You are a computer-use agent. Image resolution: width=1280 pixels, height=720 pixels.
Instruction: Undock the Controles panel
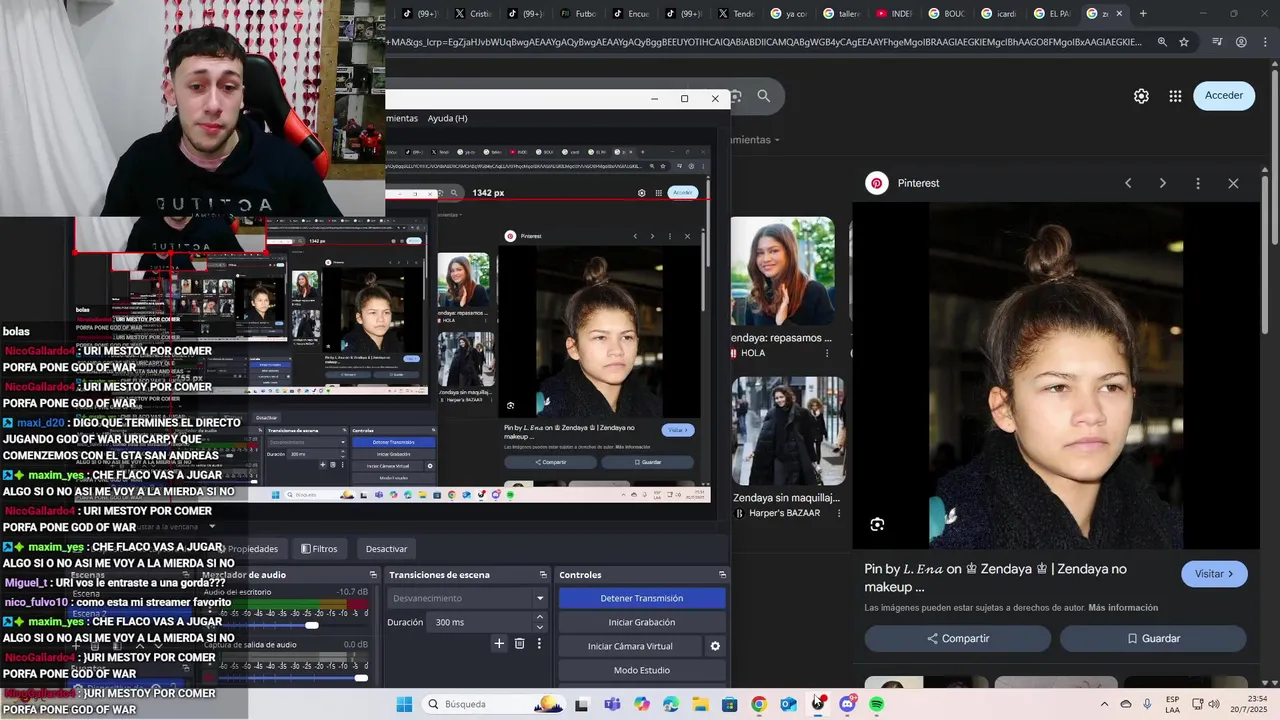[722, 575]
